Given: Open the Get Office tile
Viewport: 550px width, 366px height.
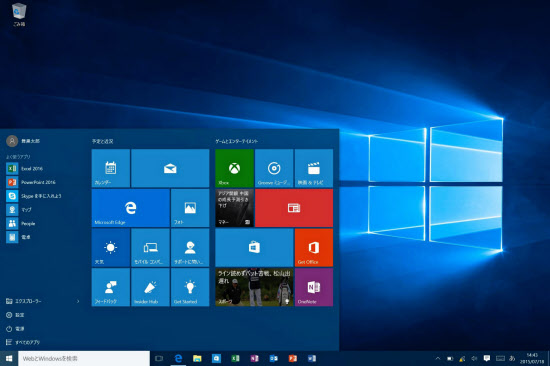Looking at the screenshot, I should 314,248.
